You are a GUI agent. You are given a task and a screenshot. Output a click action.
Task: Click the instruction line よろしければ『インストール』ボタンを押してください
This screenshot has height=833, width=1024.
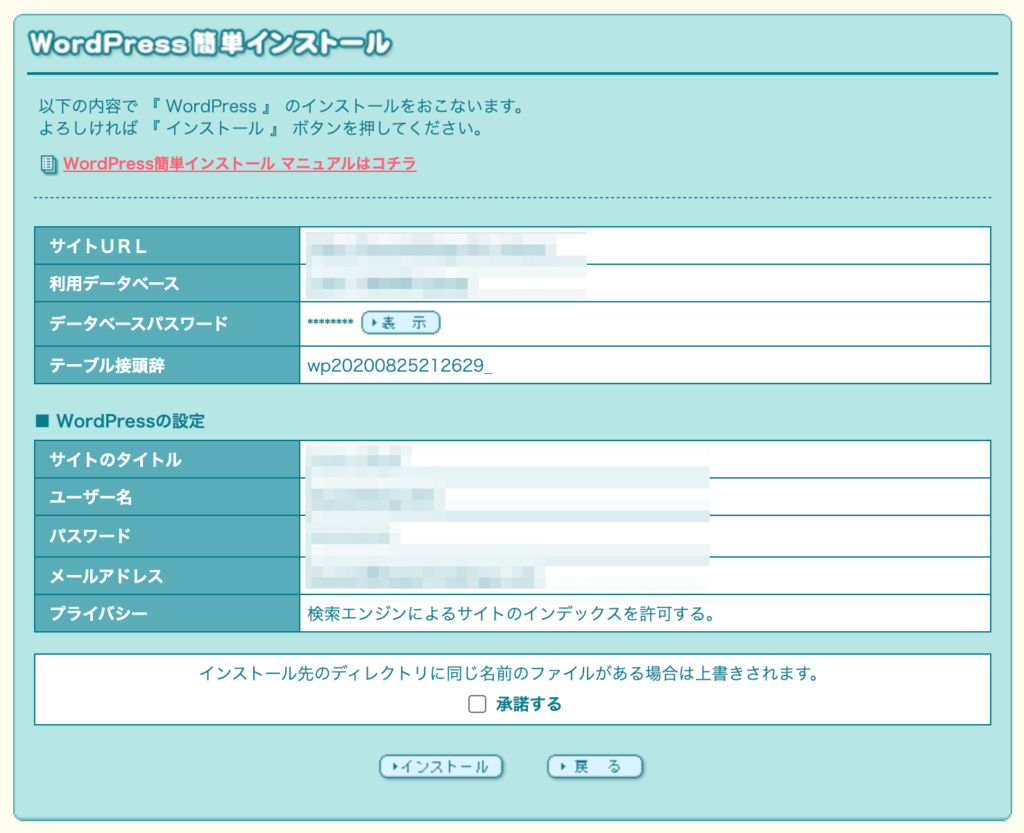(261, 128)
